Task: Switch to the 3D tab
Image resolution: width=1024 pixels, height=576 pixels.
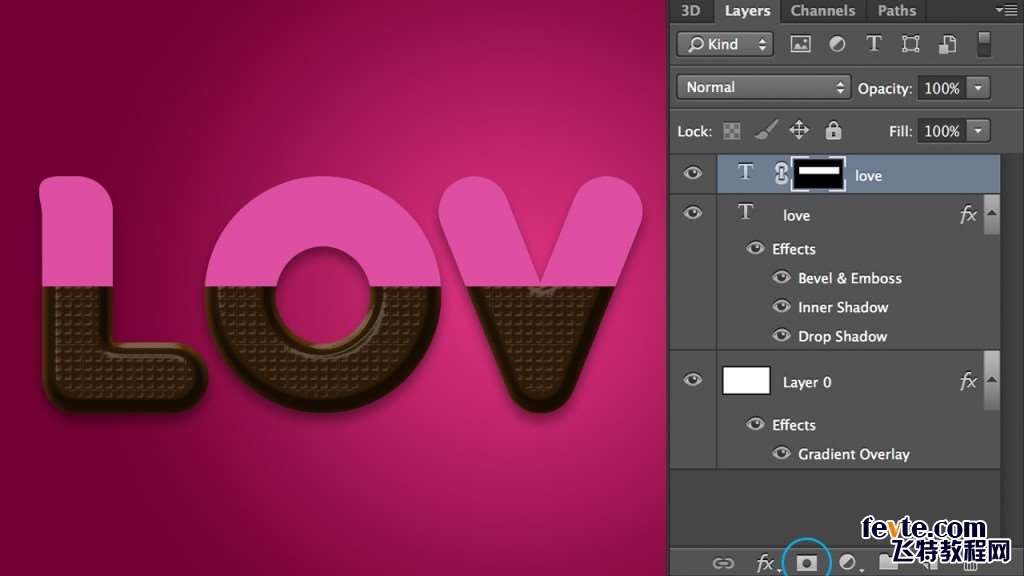Action: [690, 10]
